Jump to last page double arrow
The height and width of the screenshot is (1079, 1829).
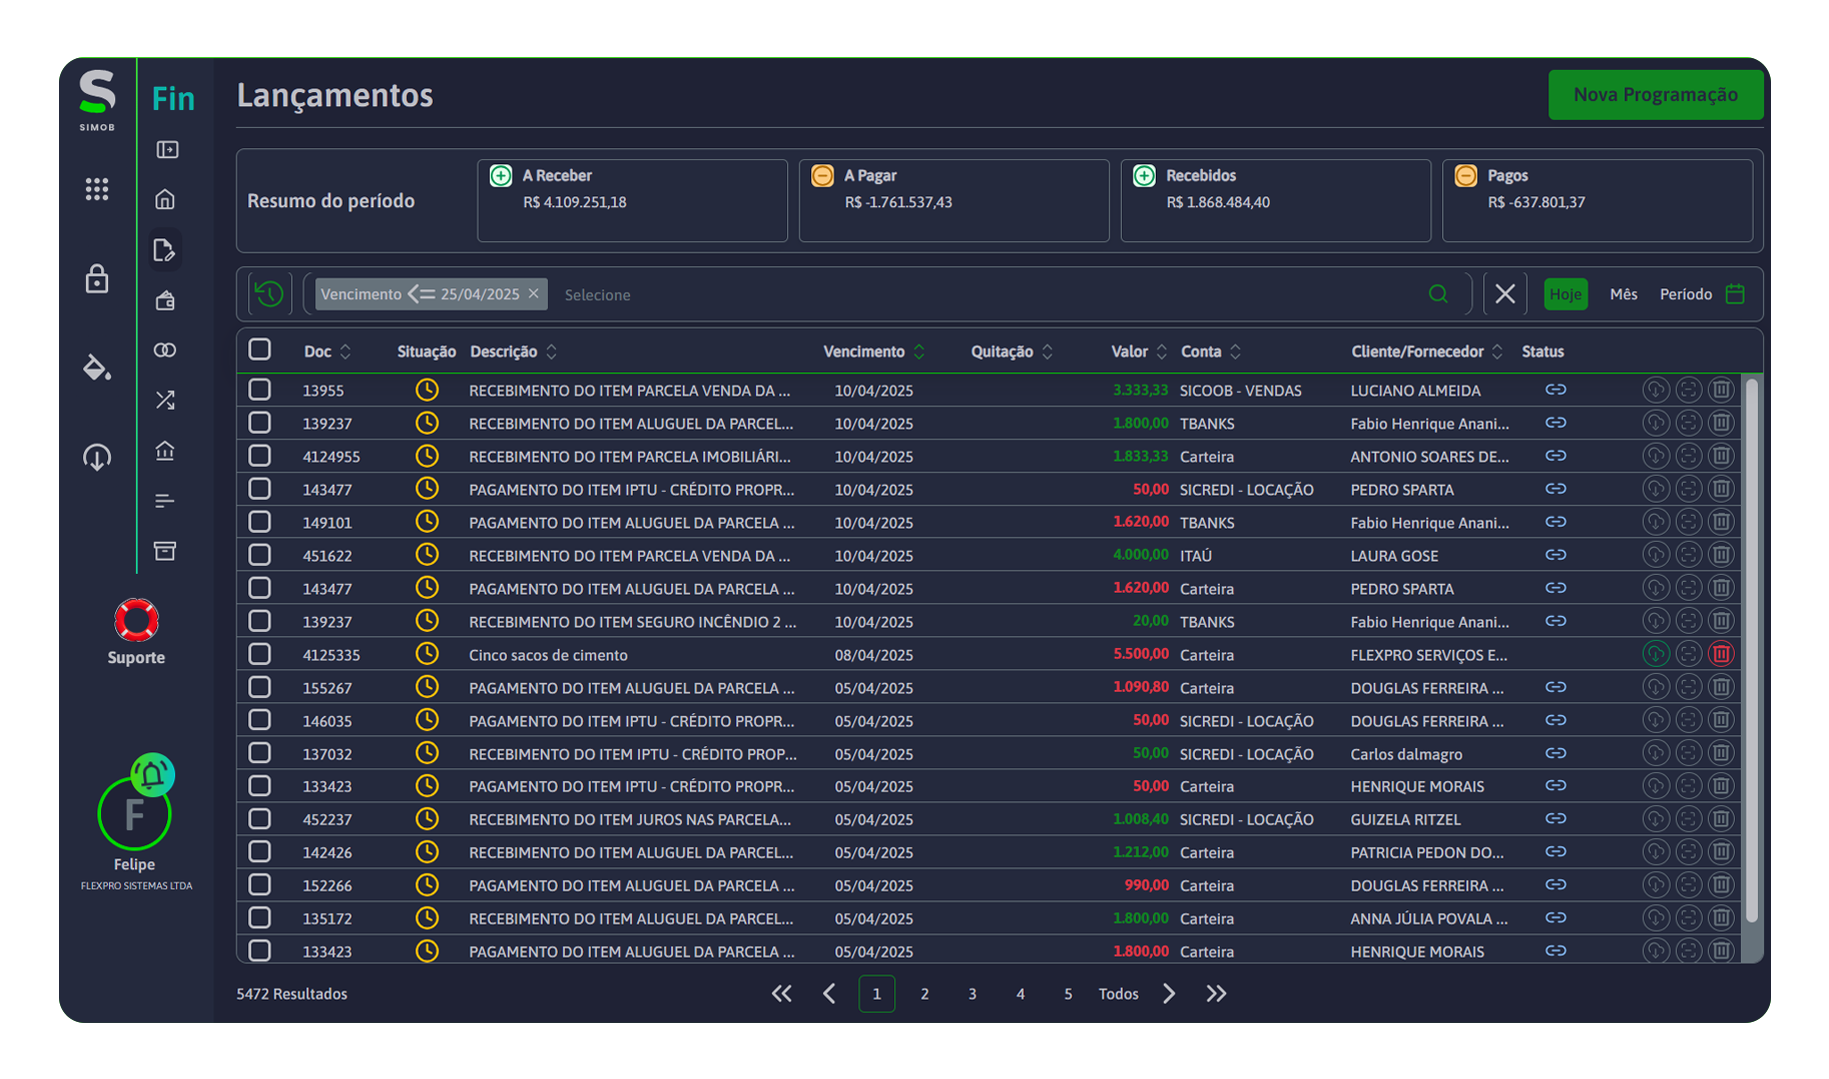1216,994
